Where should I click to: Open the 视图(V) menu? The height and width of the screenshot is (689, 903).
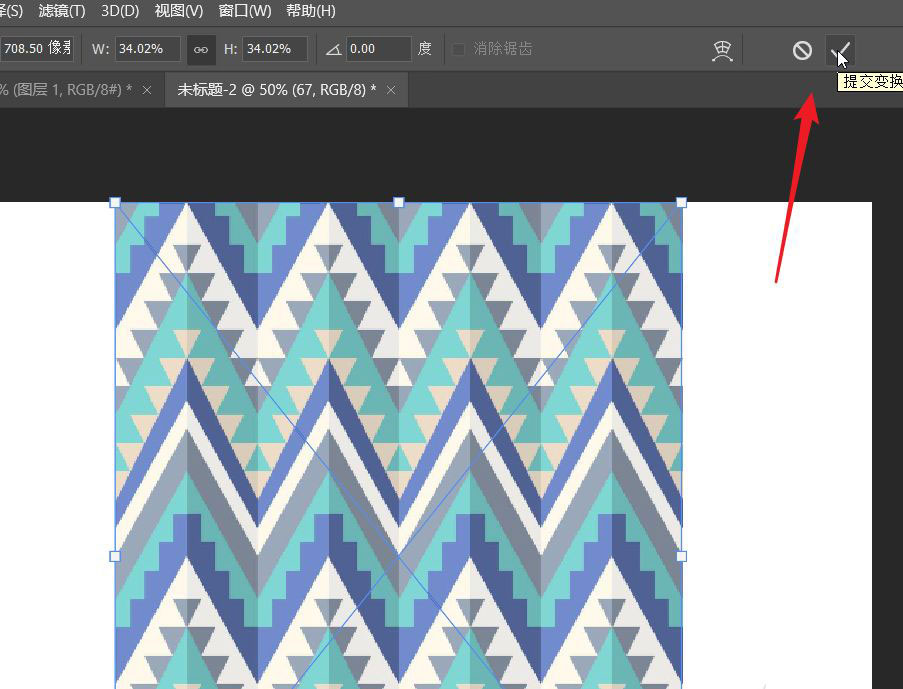(179, 11)
